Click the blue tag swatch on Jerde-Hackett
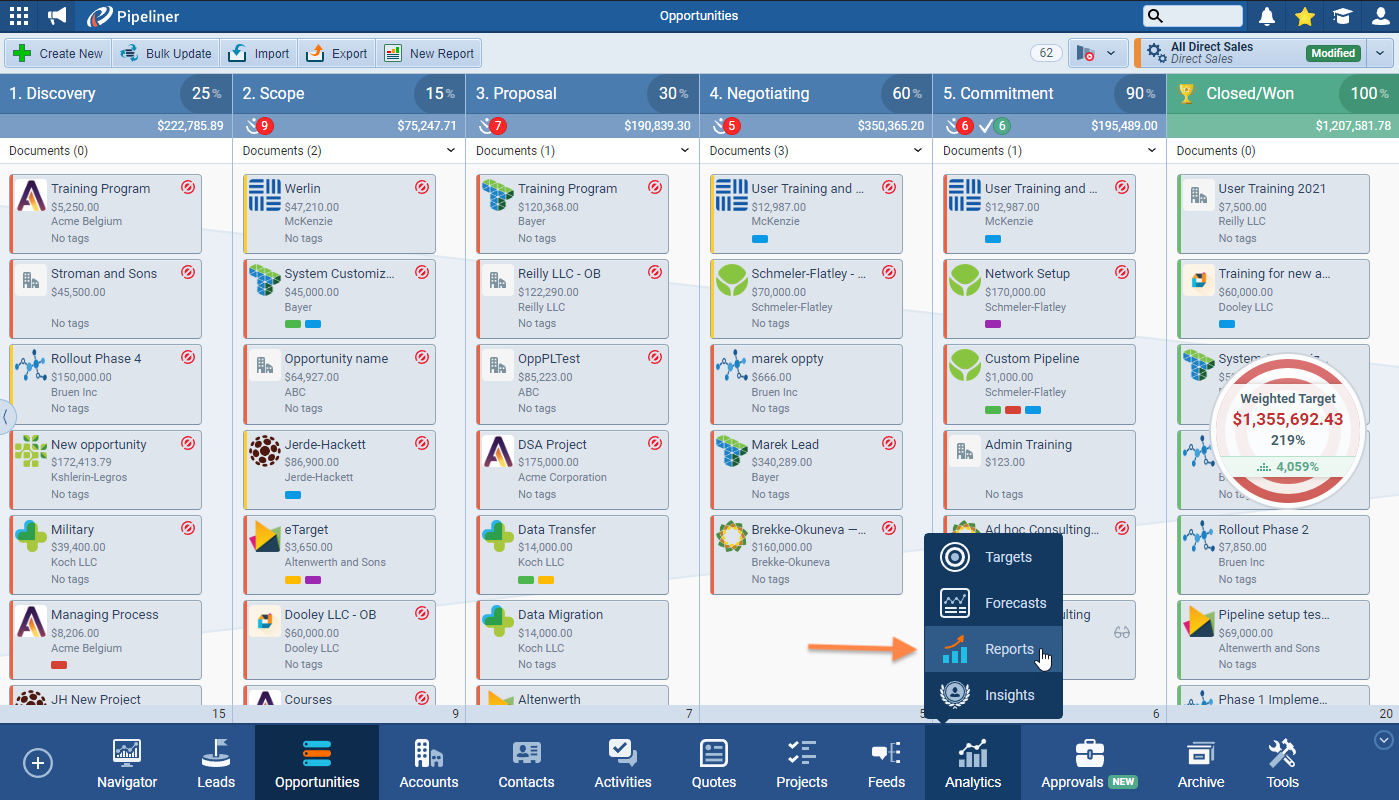1399x800 pixels. coord(293,494)
